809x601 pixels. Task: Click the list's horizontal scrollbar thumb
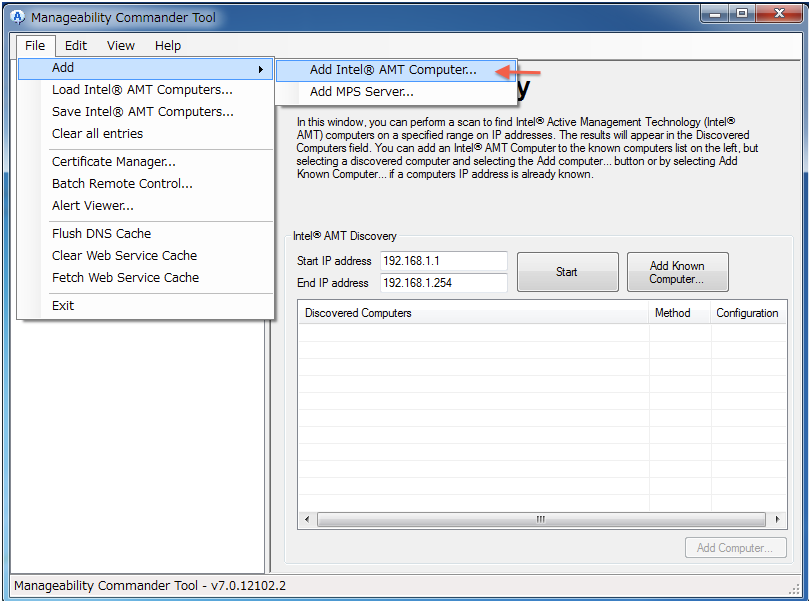pyautogui.click(x=541, y=519)
